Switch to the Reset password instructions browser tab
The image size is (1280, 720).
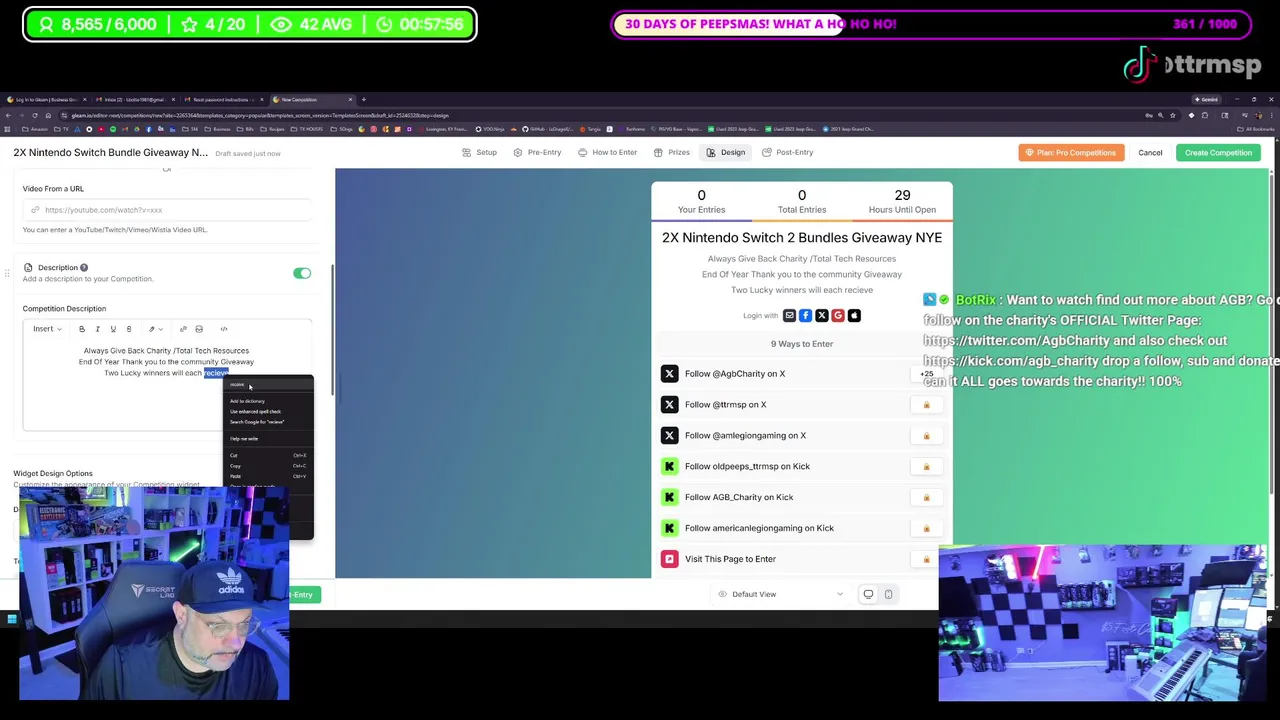[222, 99]
